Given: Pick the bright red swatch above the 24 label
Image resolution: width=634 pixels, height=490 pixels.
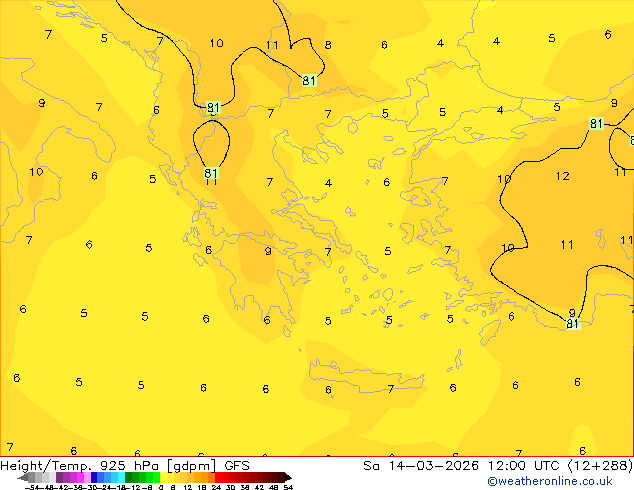Looking at the screenshot, I should [x=218, y=477].
